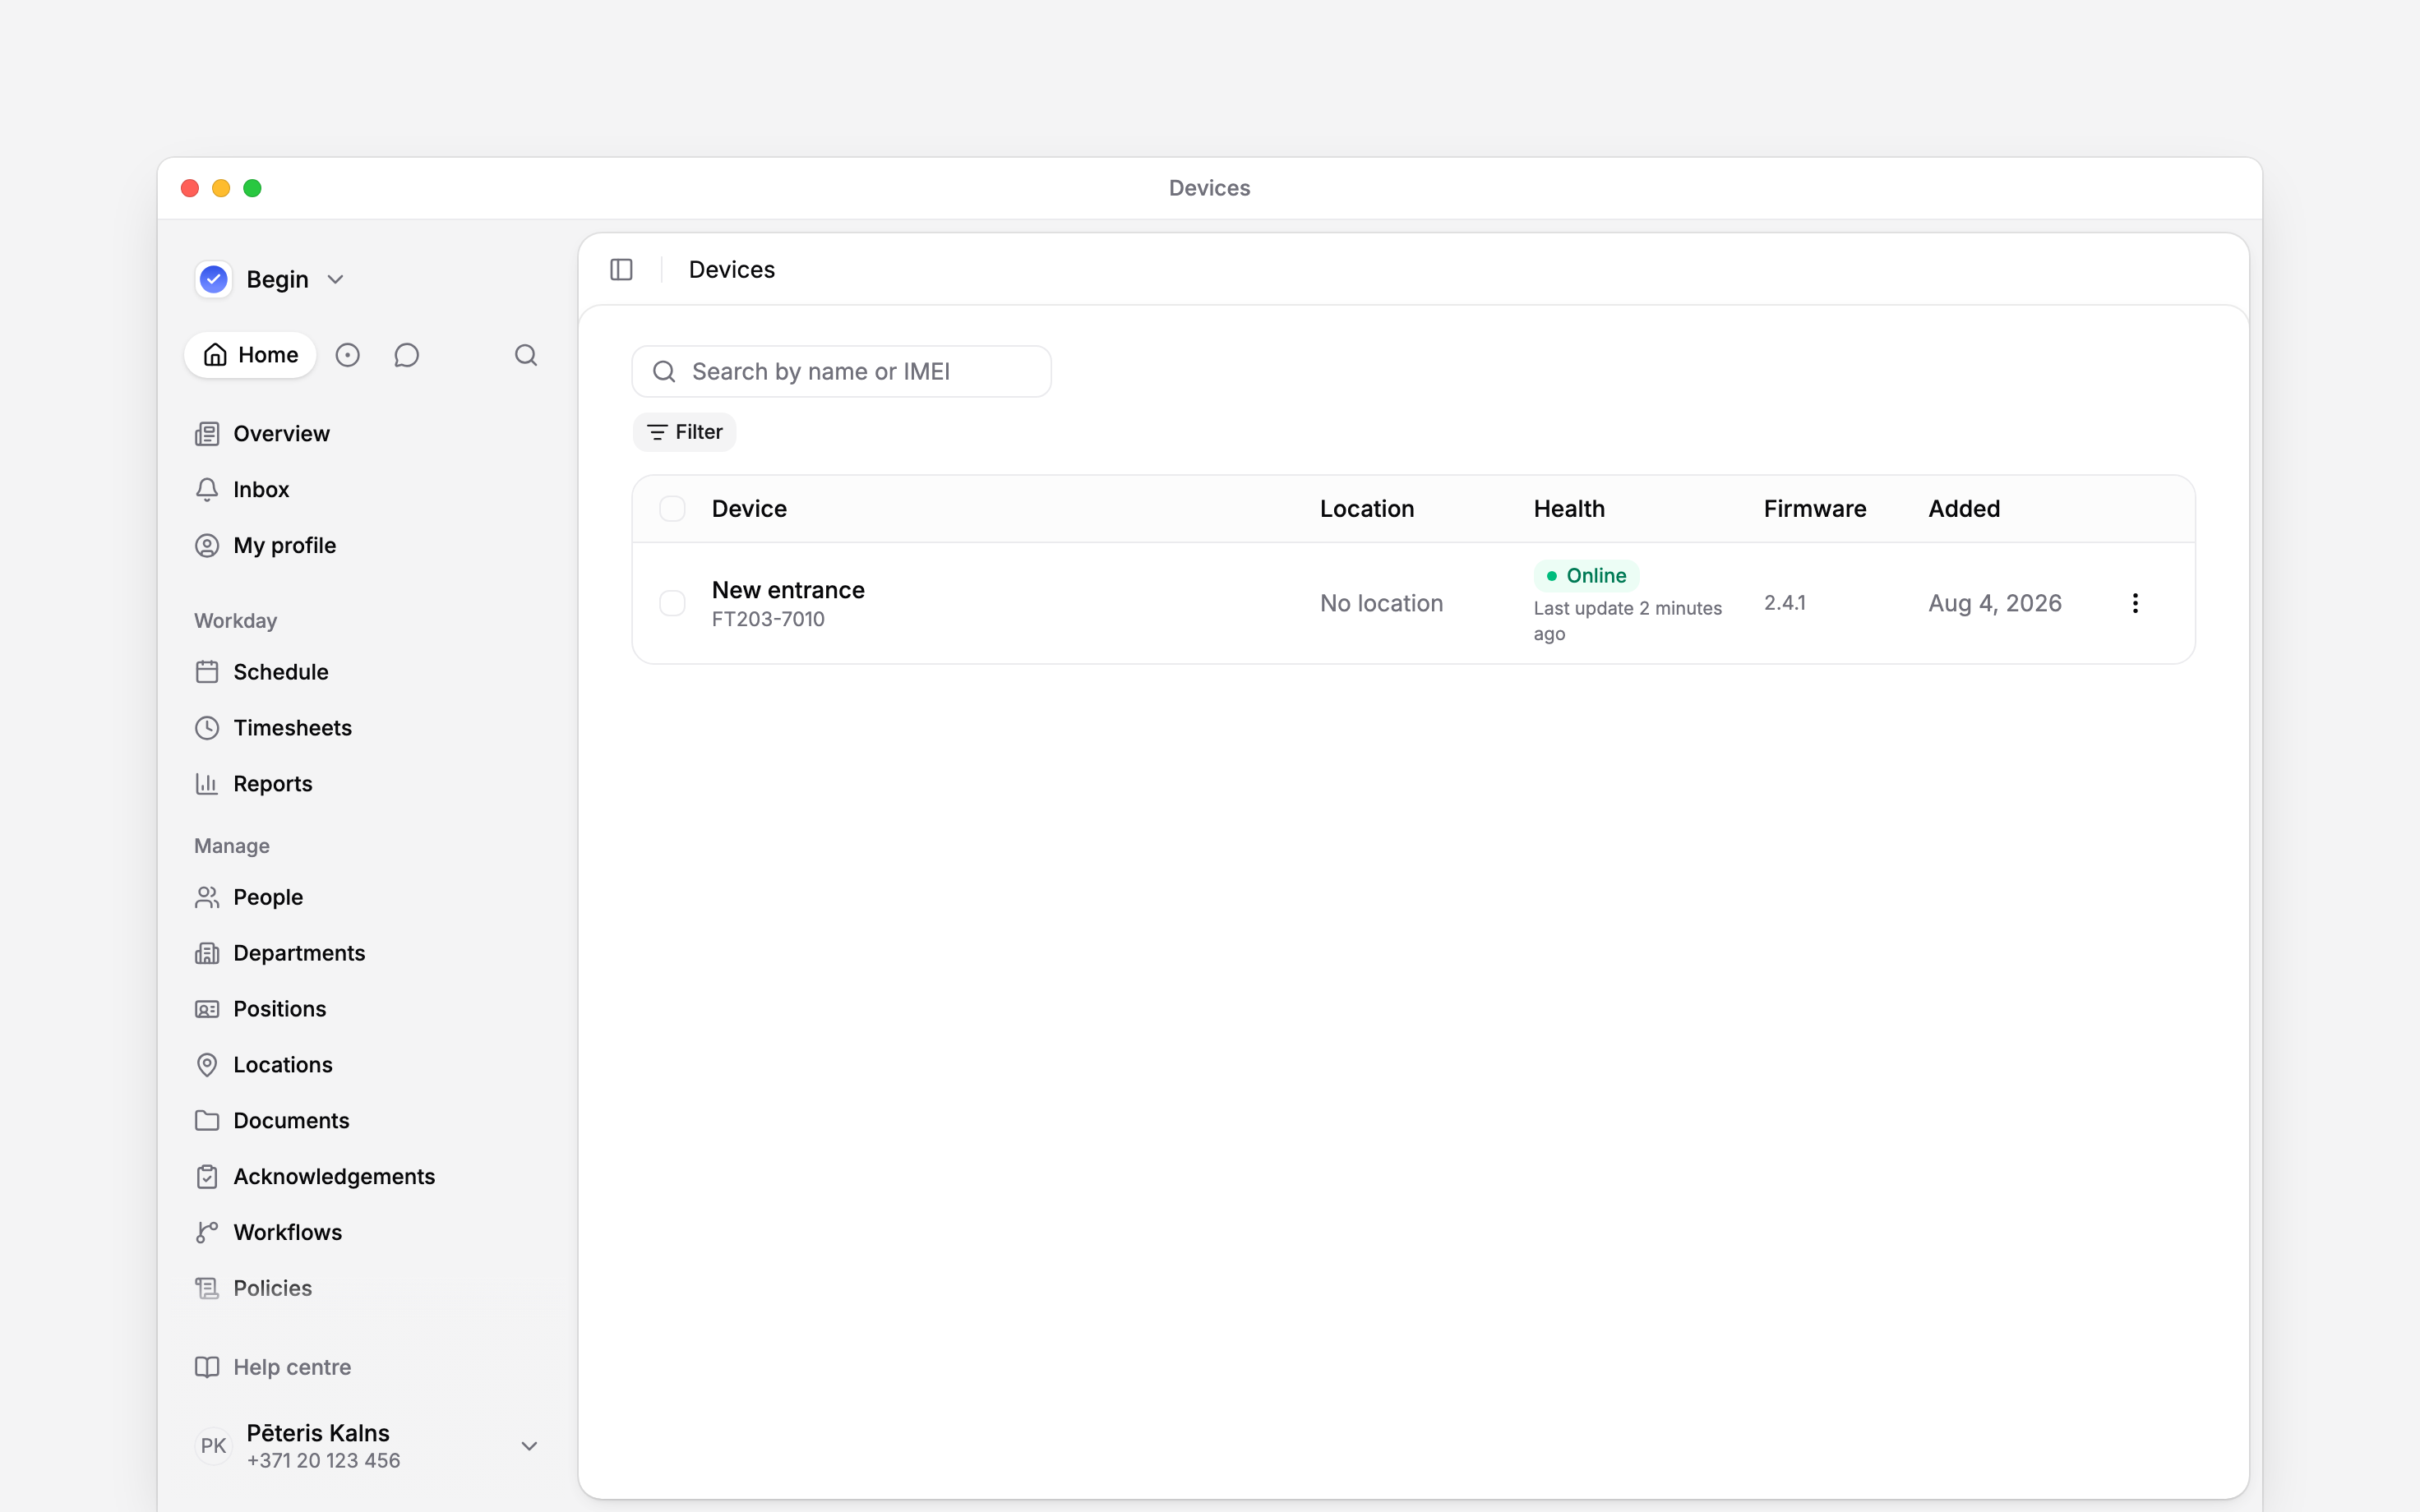Toggle the sidebar panel icon
2420x1512 pixels.
point(621,269)
